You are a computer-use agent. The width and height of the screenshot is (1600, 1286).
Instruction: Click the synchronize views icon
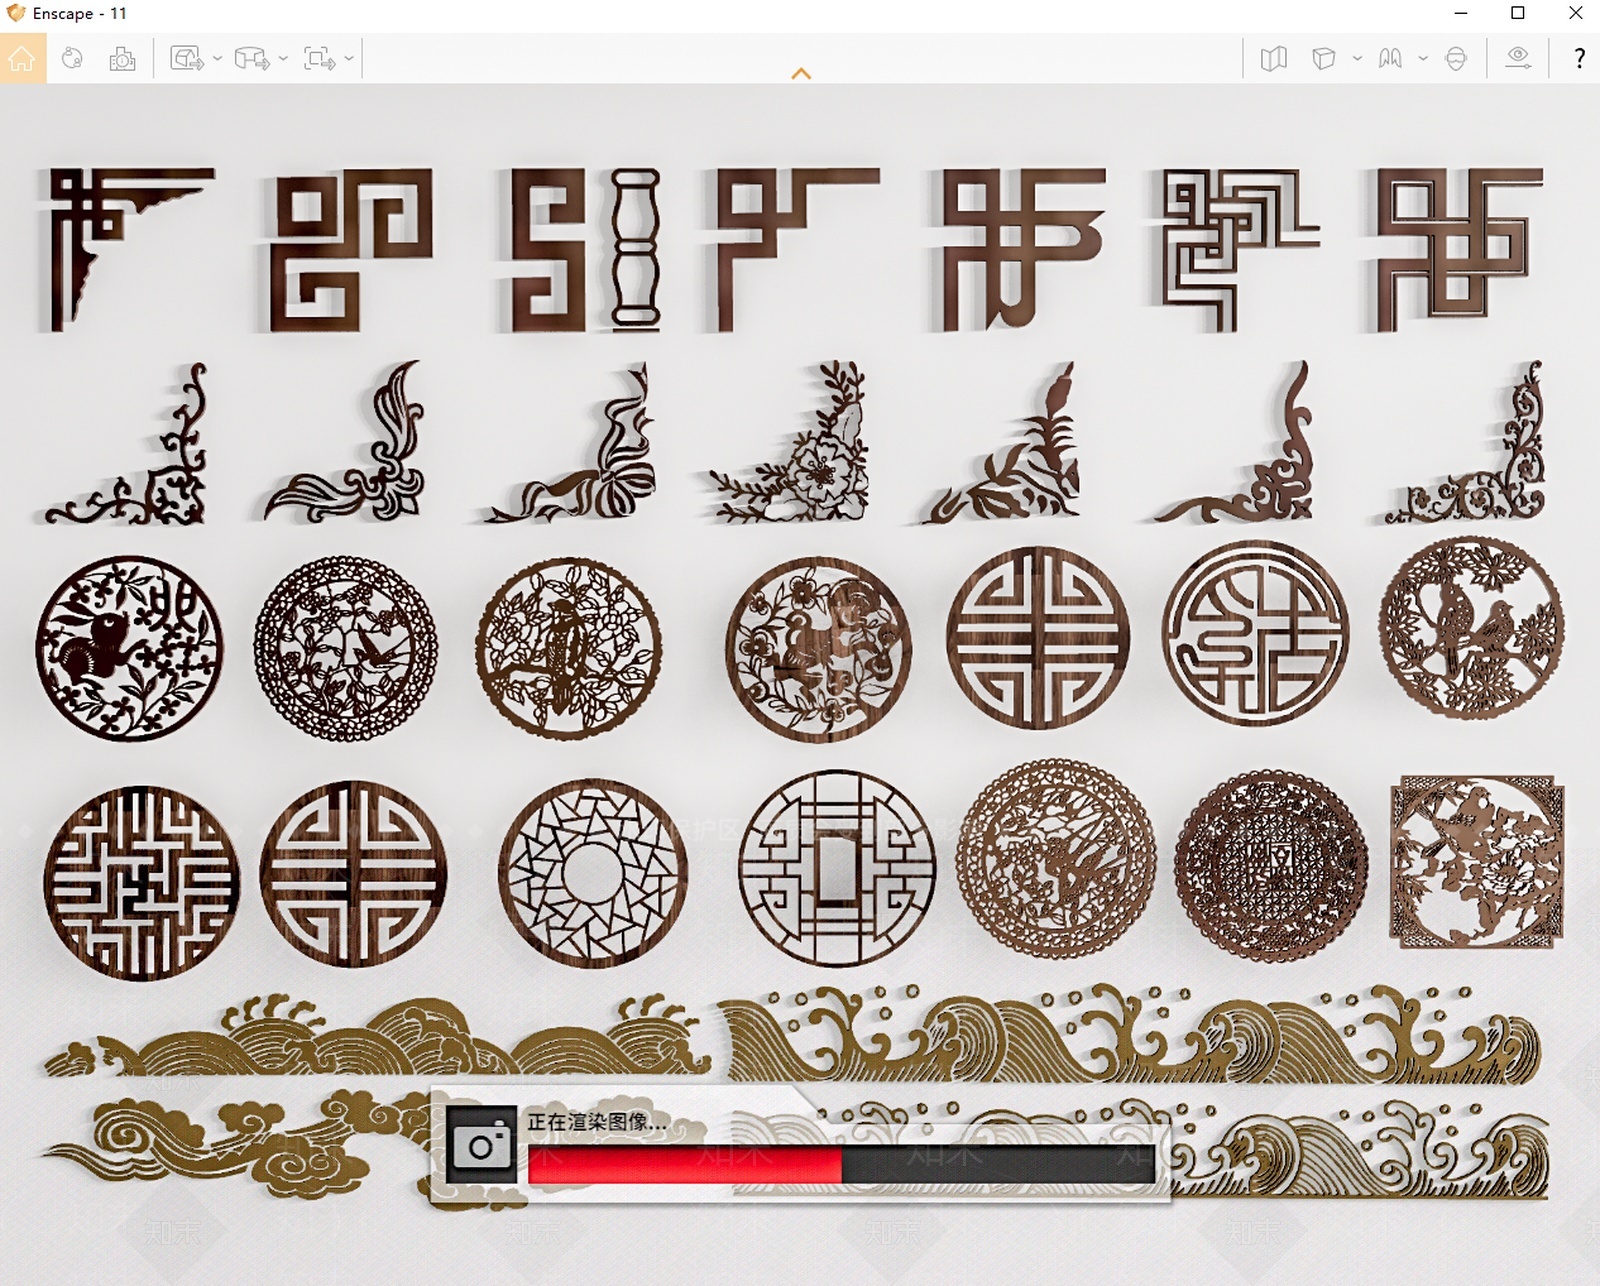[x=72, y=59]
